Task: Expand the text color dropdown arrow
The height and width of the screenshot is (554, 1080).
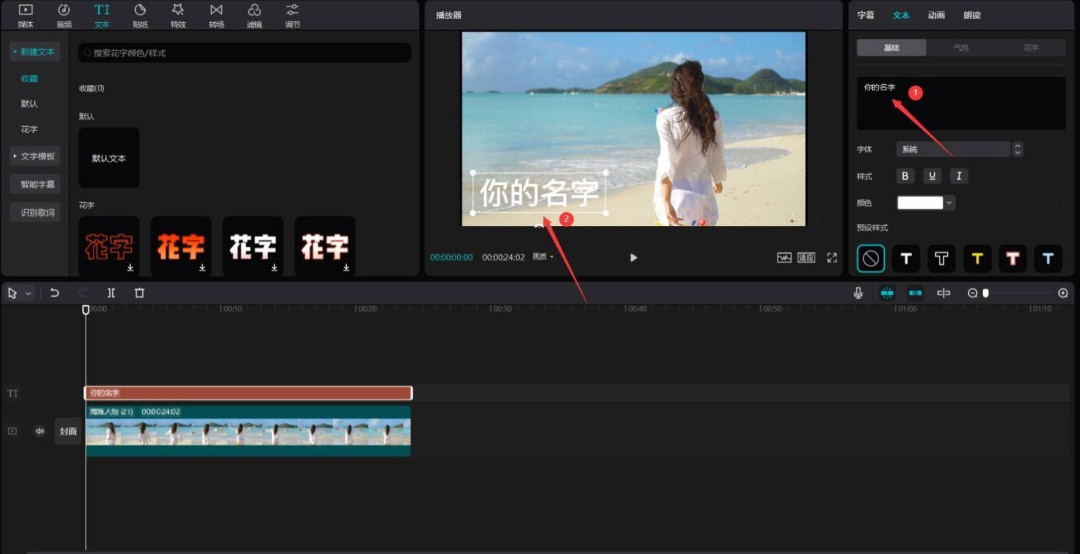Action: point(949,202)
